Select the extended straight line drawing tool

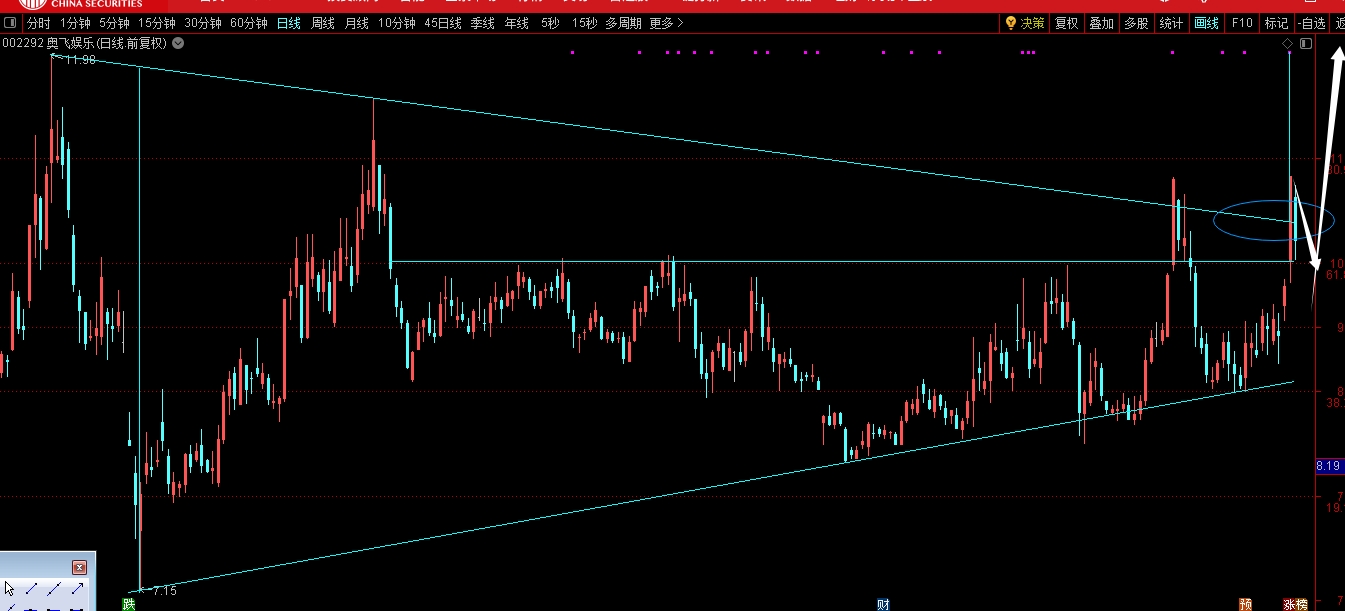54,588
